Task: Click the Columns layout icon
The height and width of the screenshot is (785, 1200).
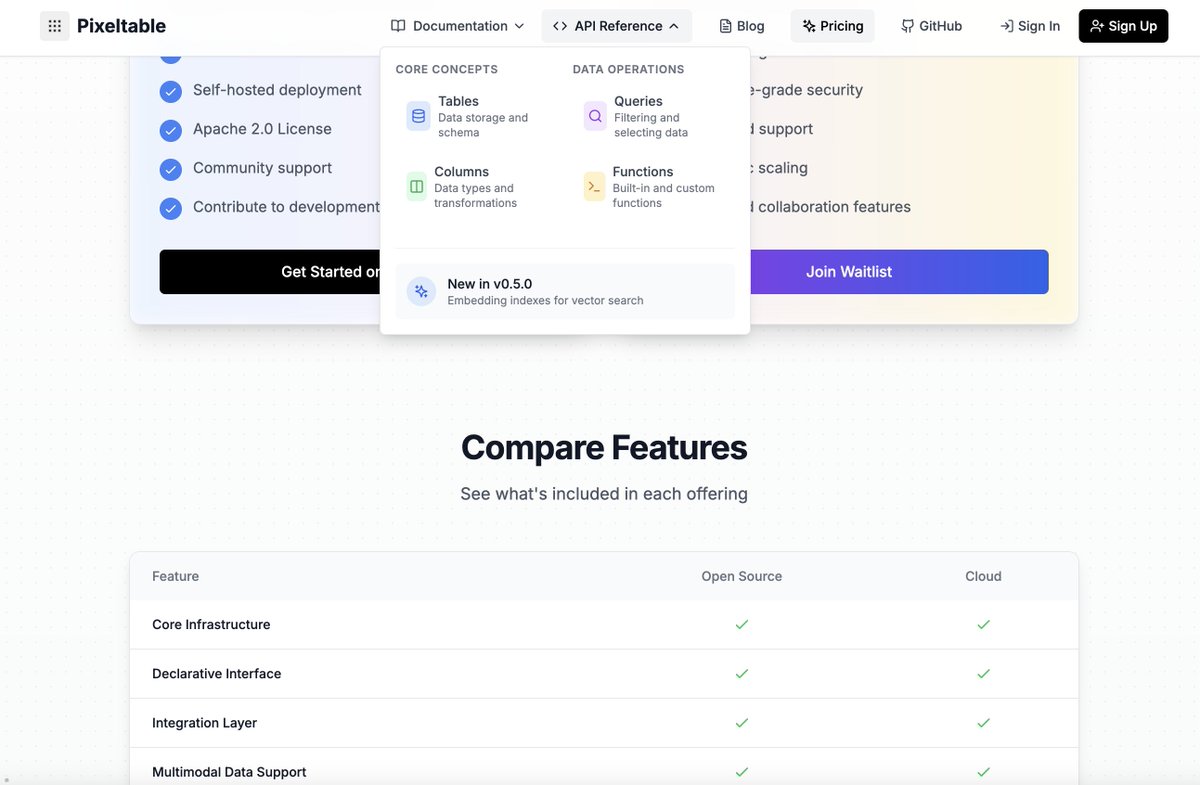Action: coord(417,187)
